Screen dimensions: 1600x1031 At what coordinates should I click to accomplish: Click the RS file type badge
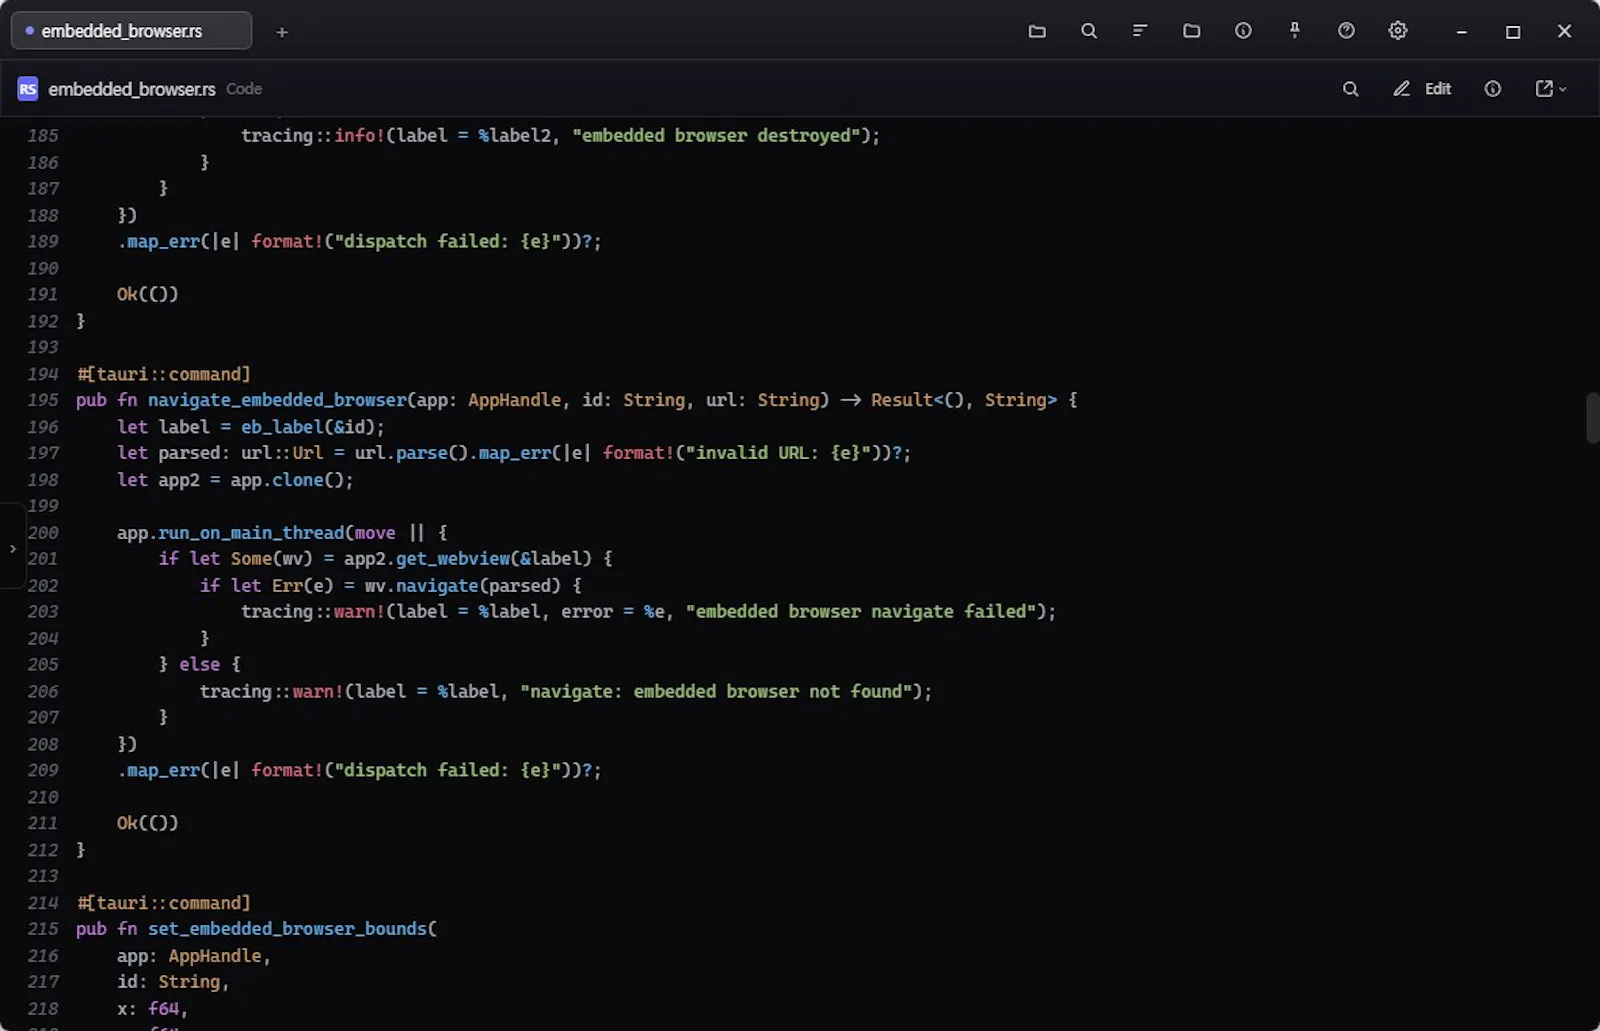28,89
